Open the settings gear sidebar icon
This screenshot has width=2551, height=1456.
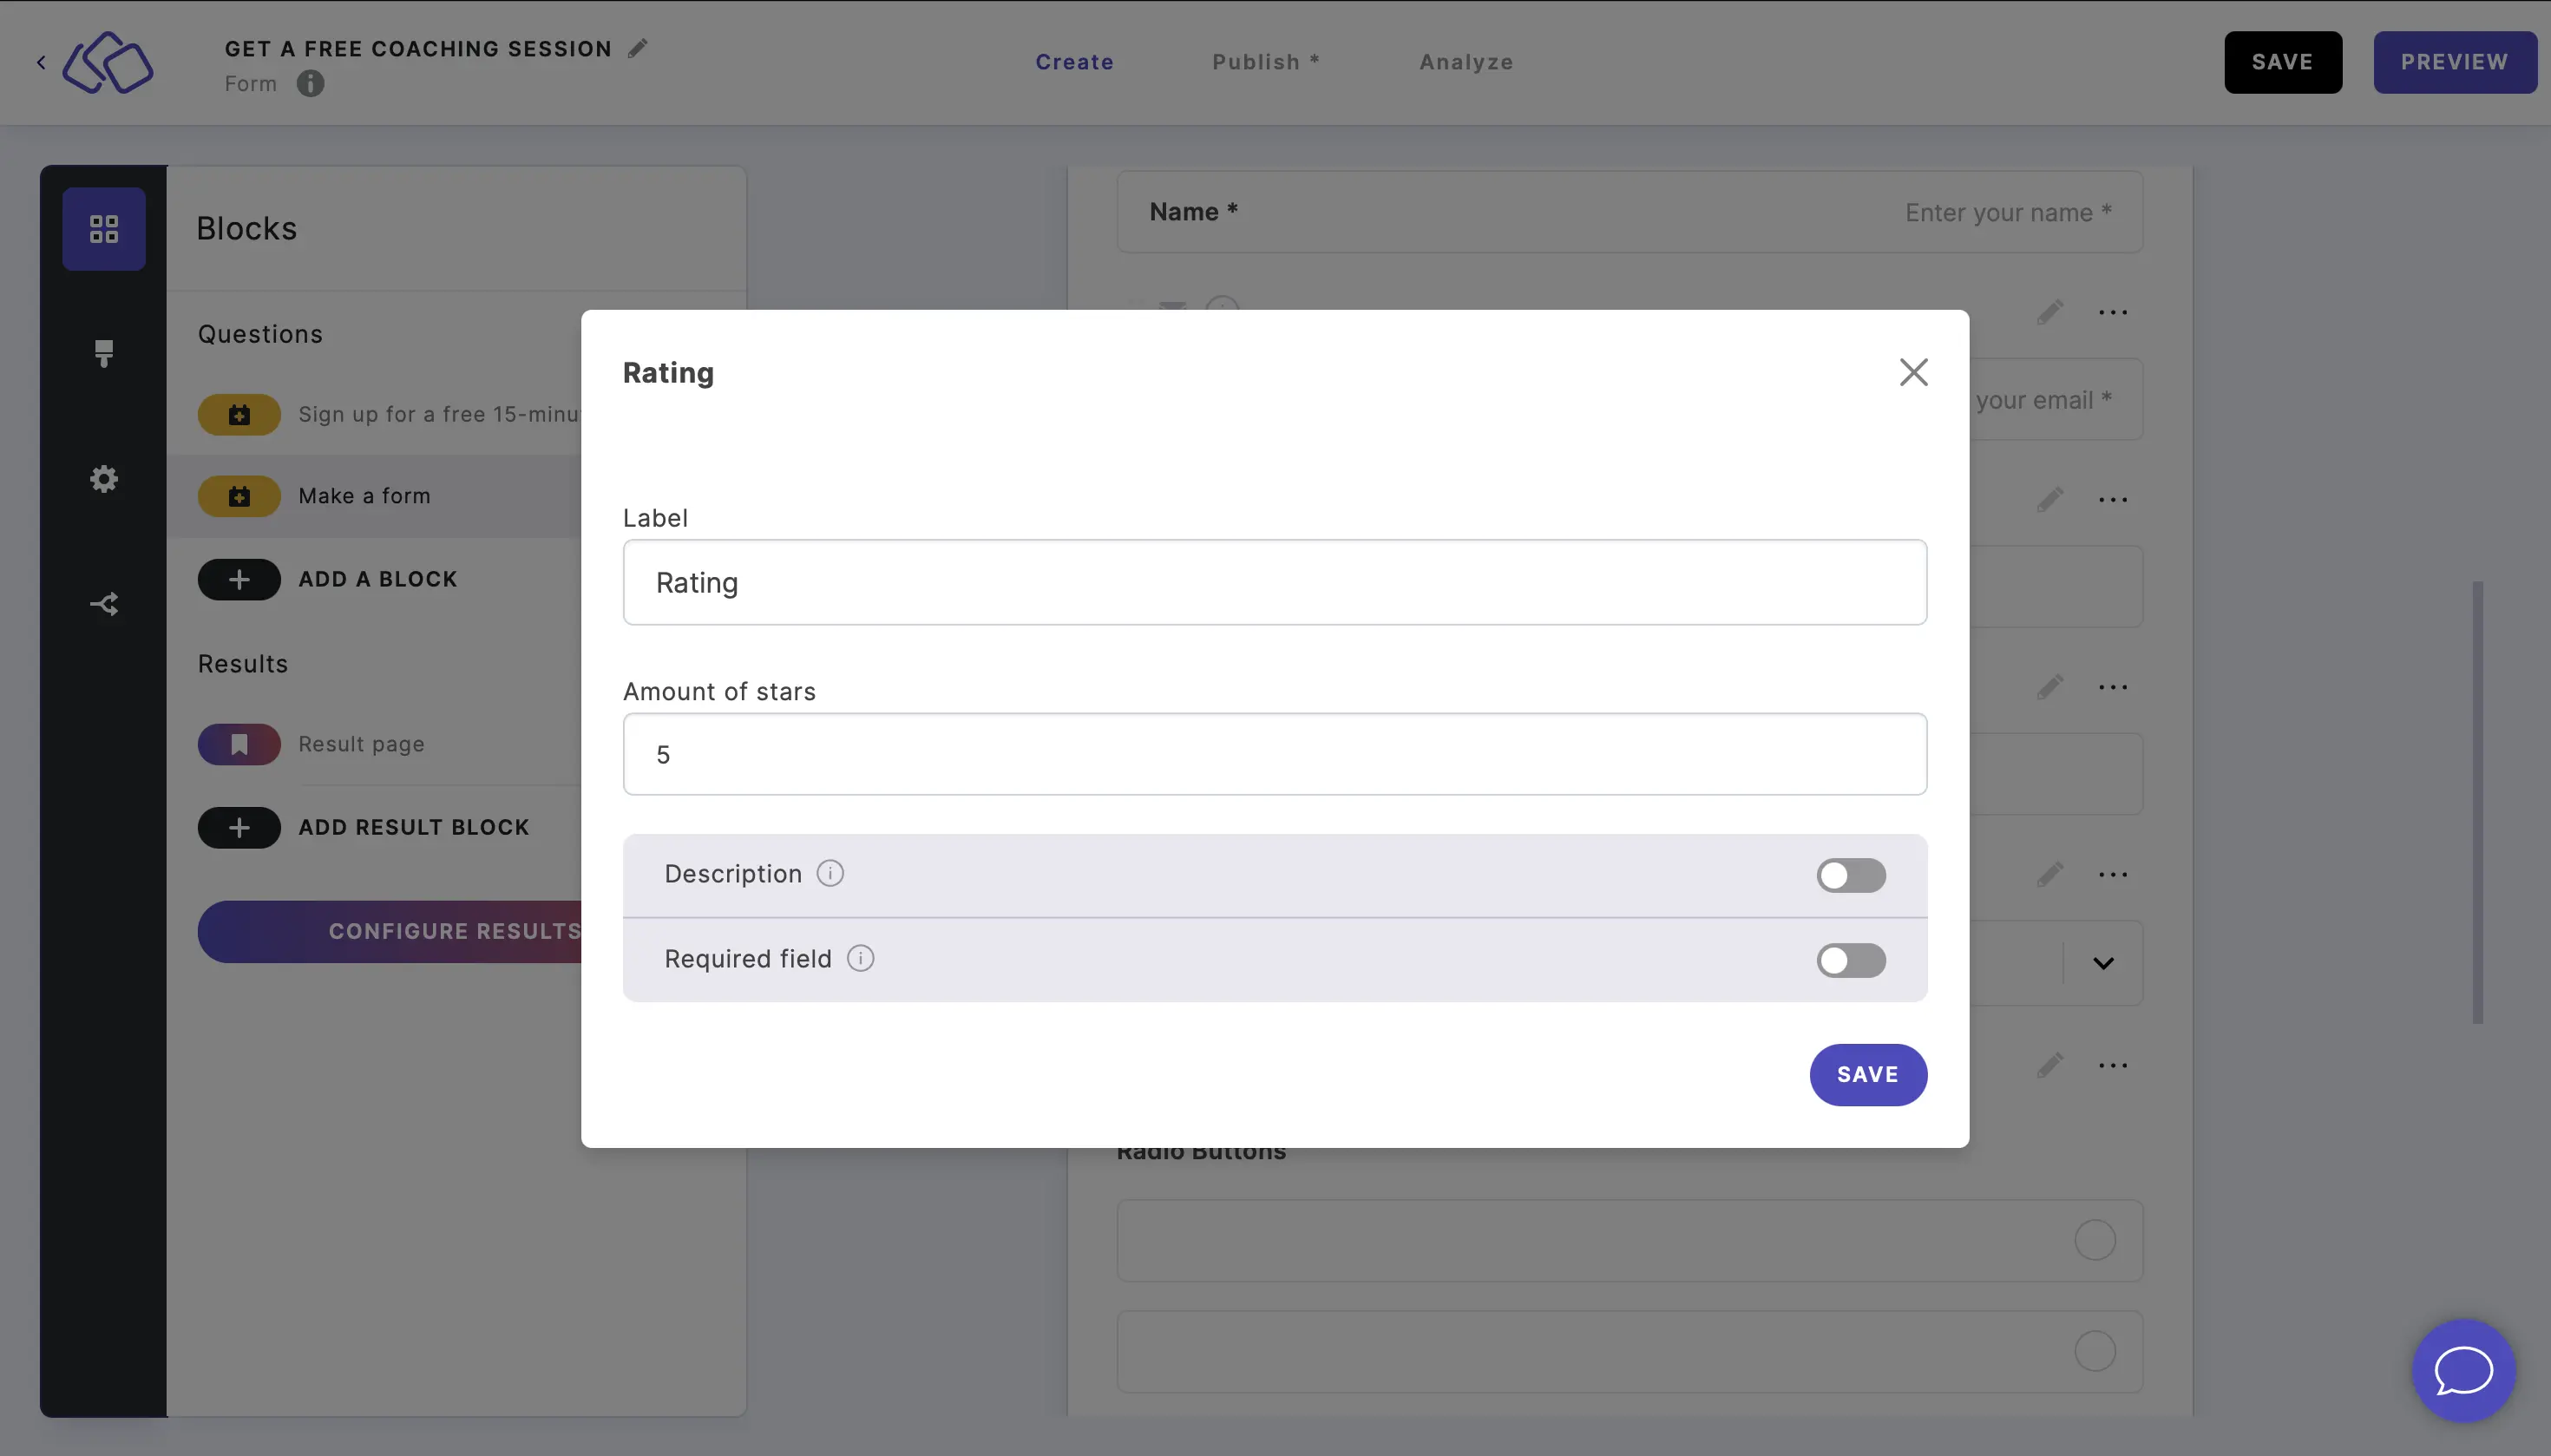[104, 479]
